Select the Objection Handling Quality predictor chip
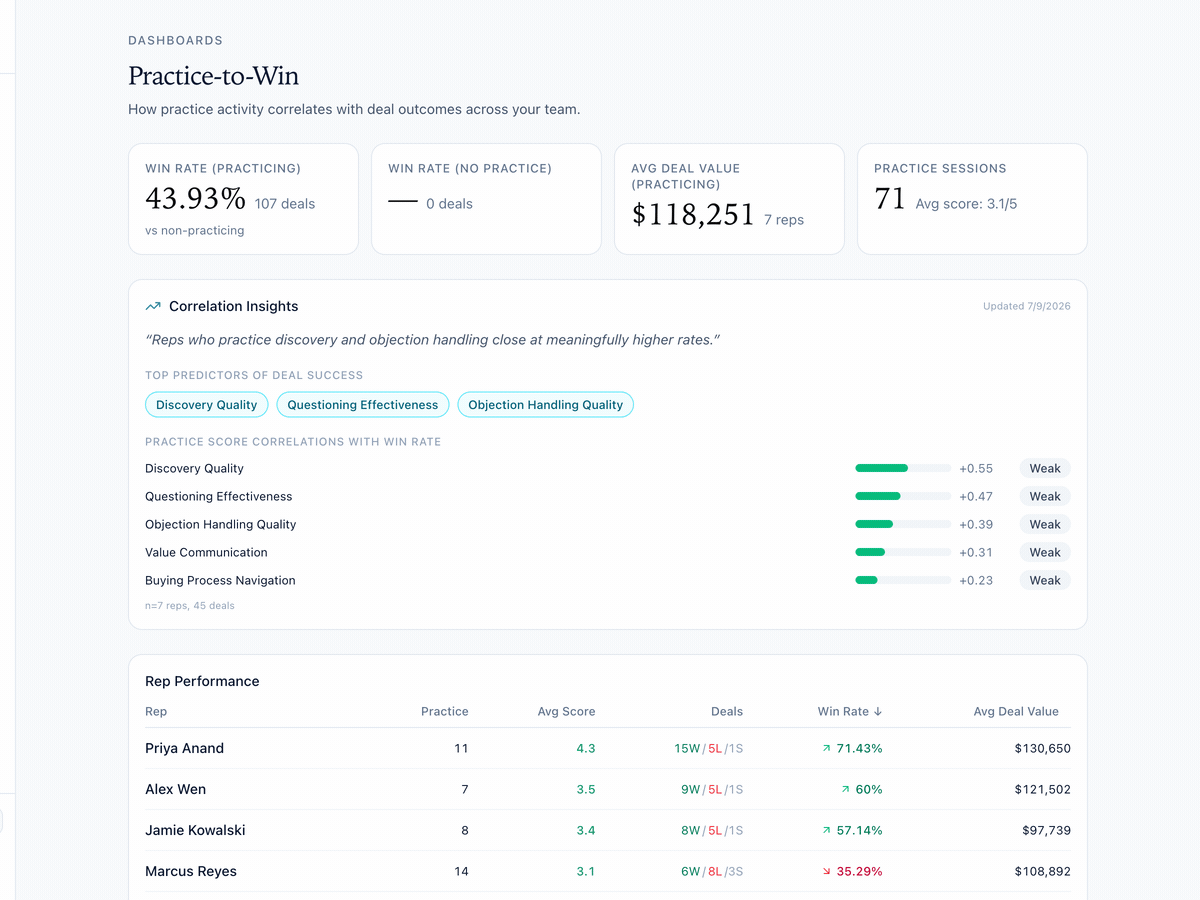 (x=545, y=405)
